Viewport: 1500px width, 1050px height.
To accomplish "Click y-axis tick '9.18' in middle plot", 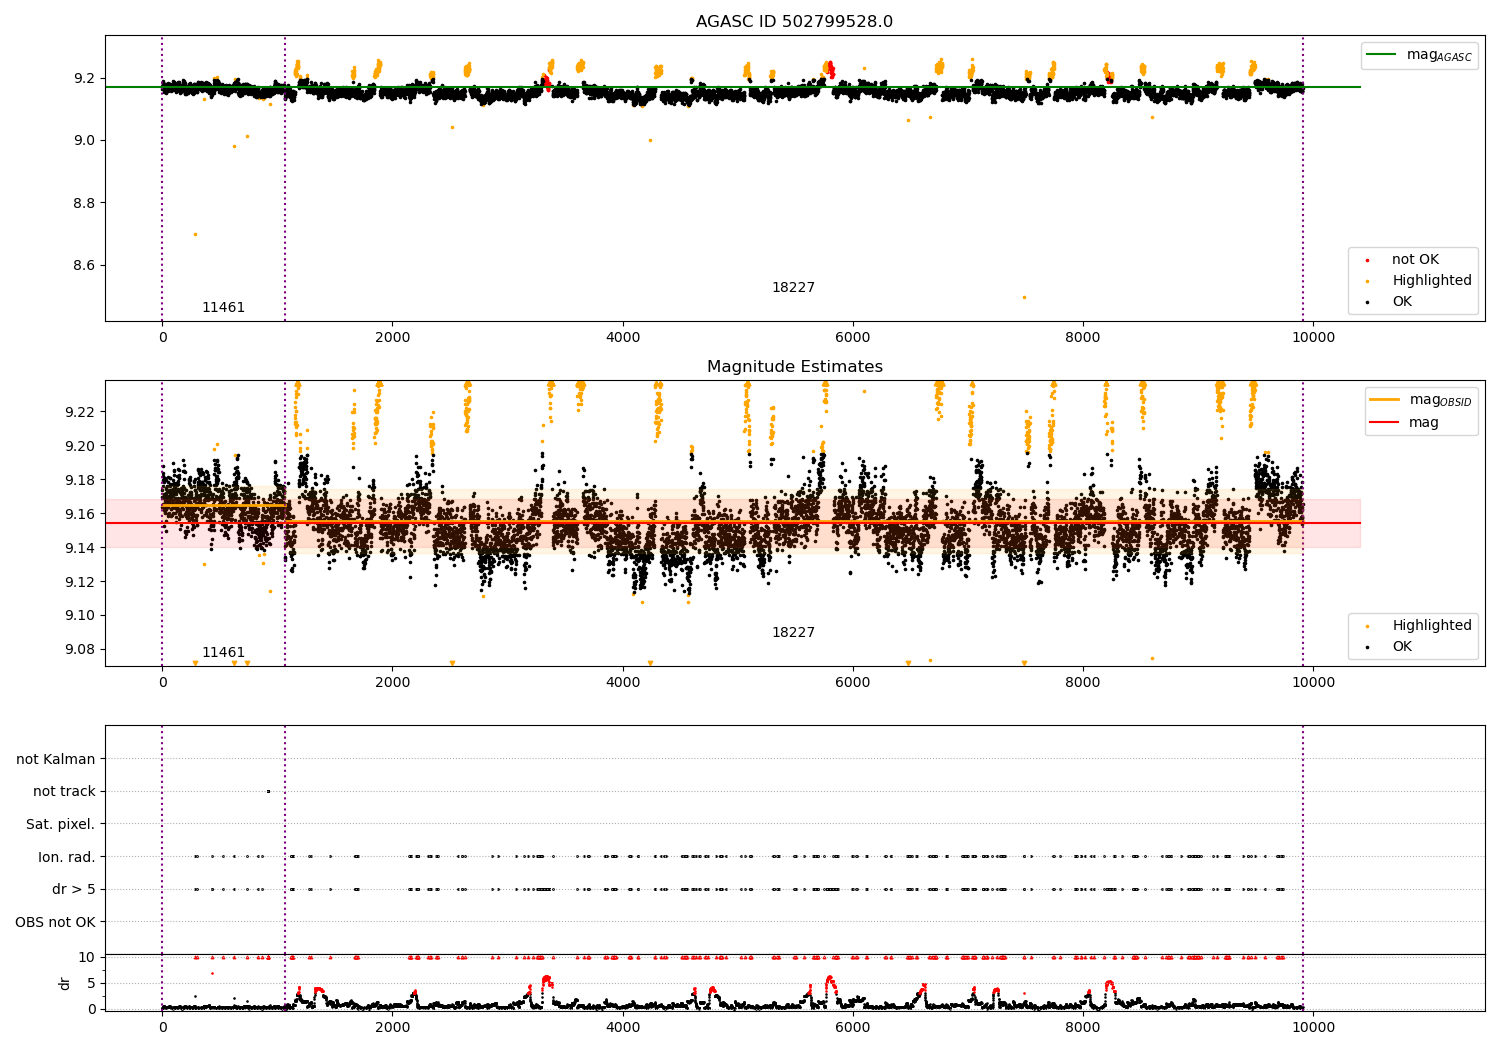I will click(81, 480).
